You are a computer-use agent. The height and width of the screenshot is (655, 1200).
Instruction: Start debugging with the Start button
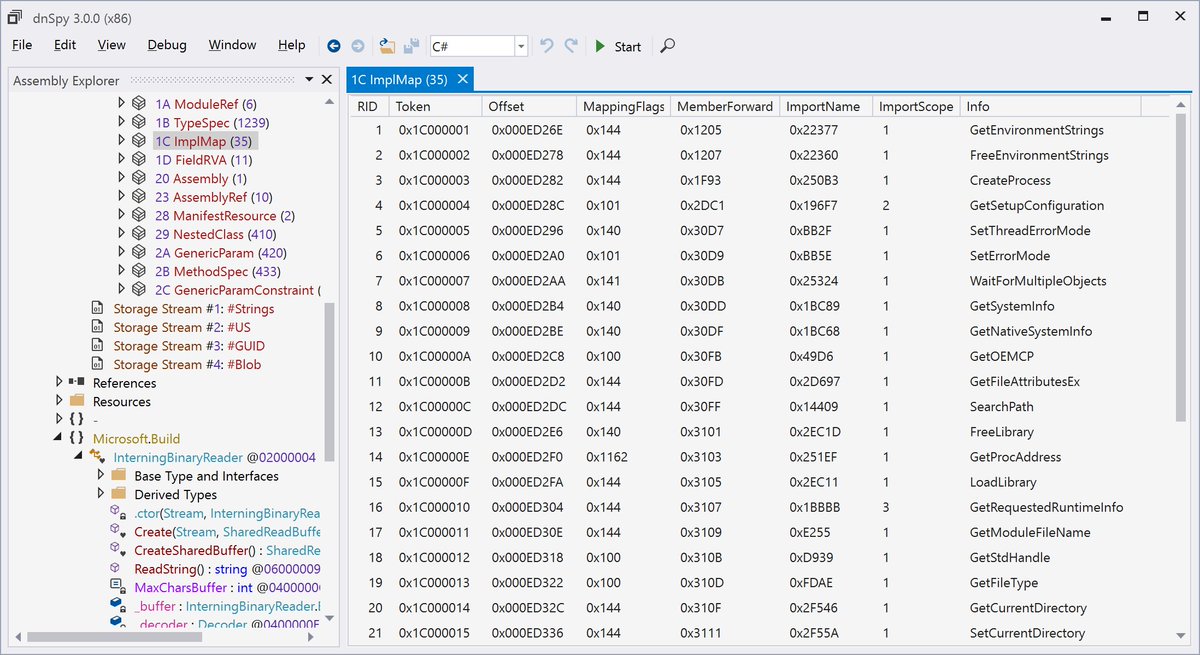click(617, 46)
